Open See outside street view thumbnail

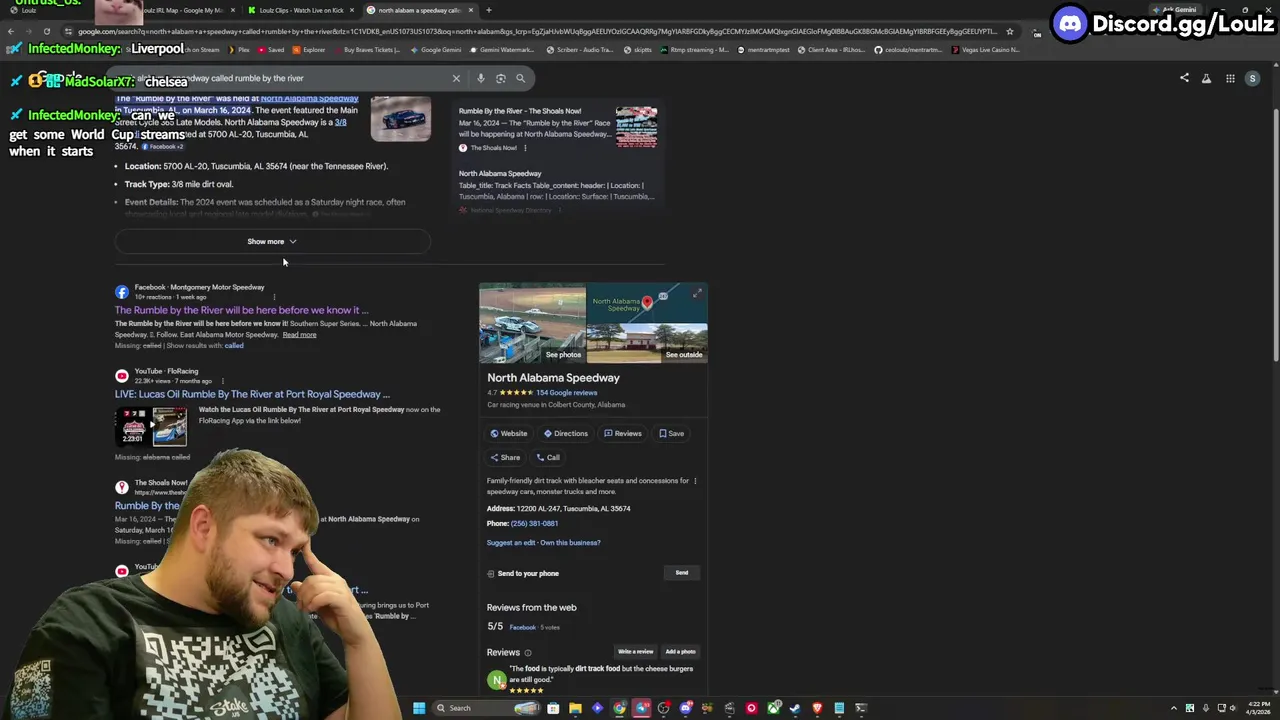click(x=647, y=343)
